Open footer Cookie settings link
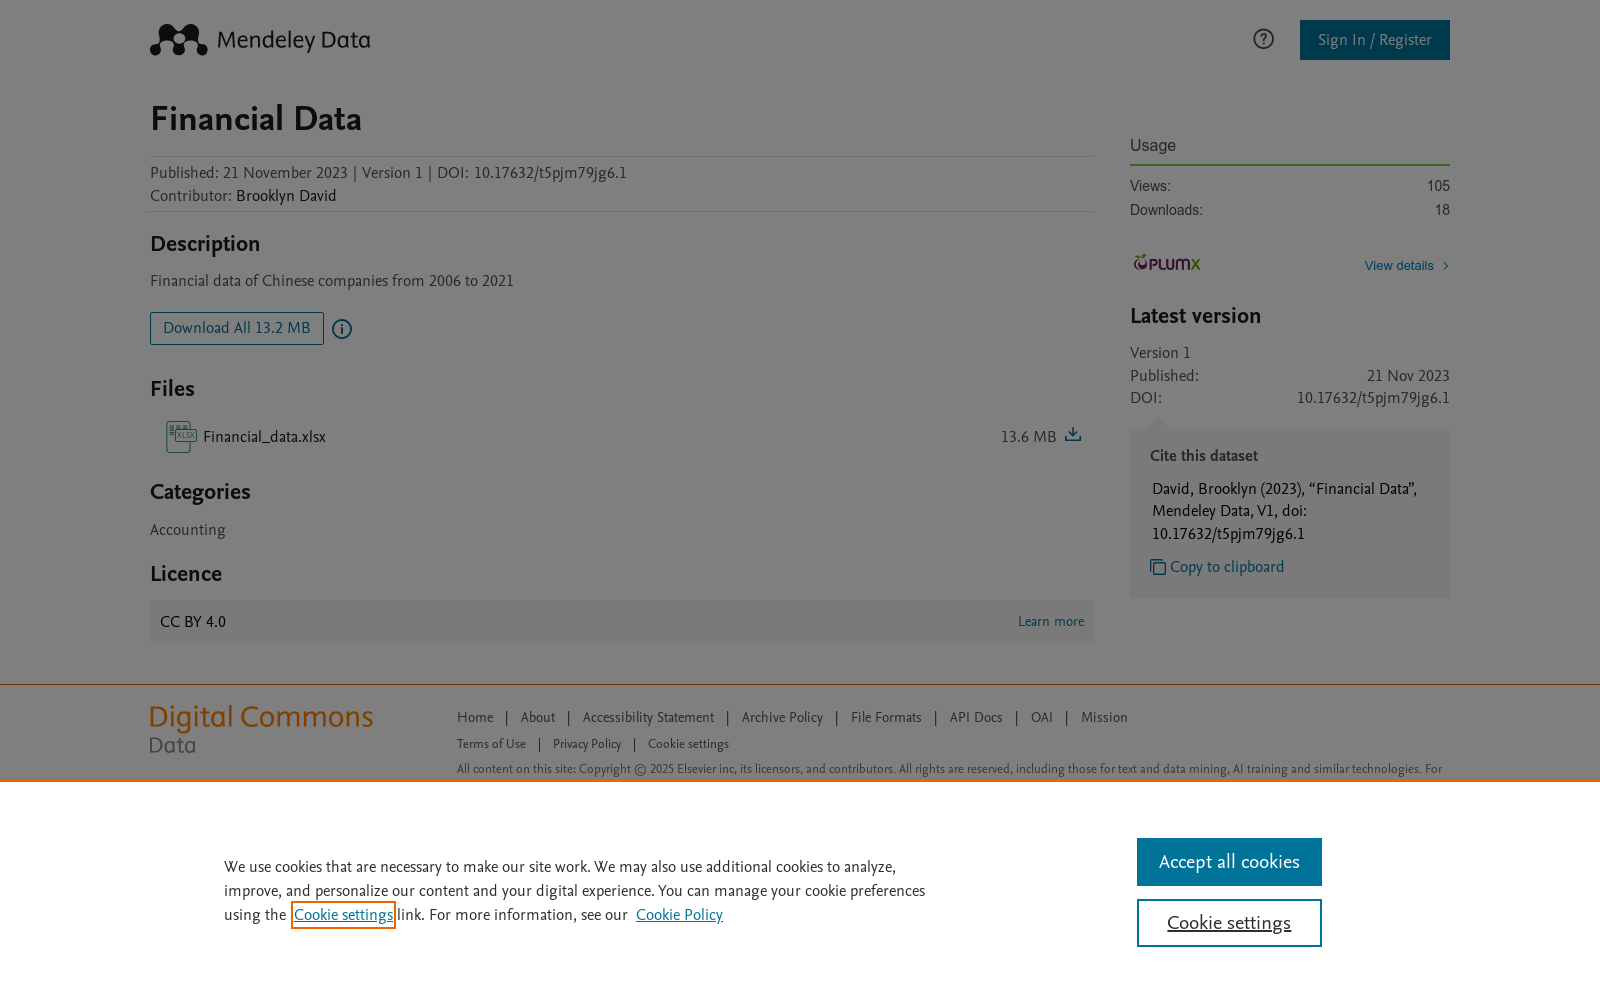 point(688,744)
